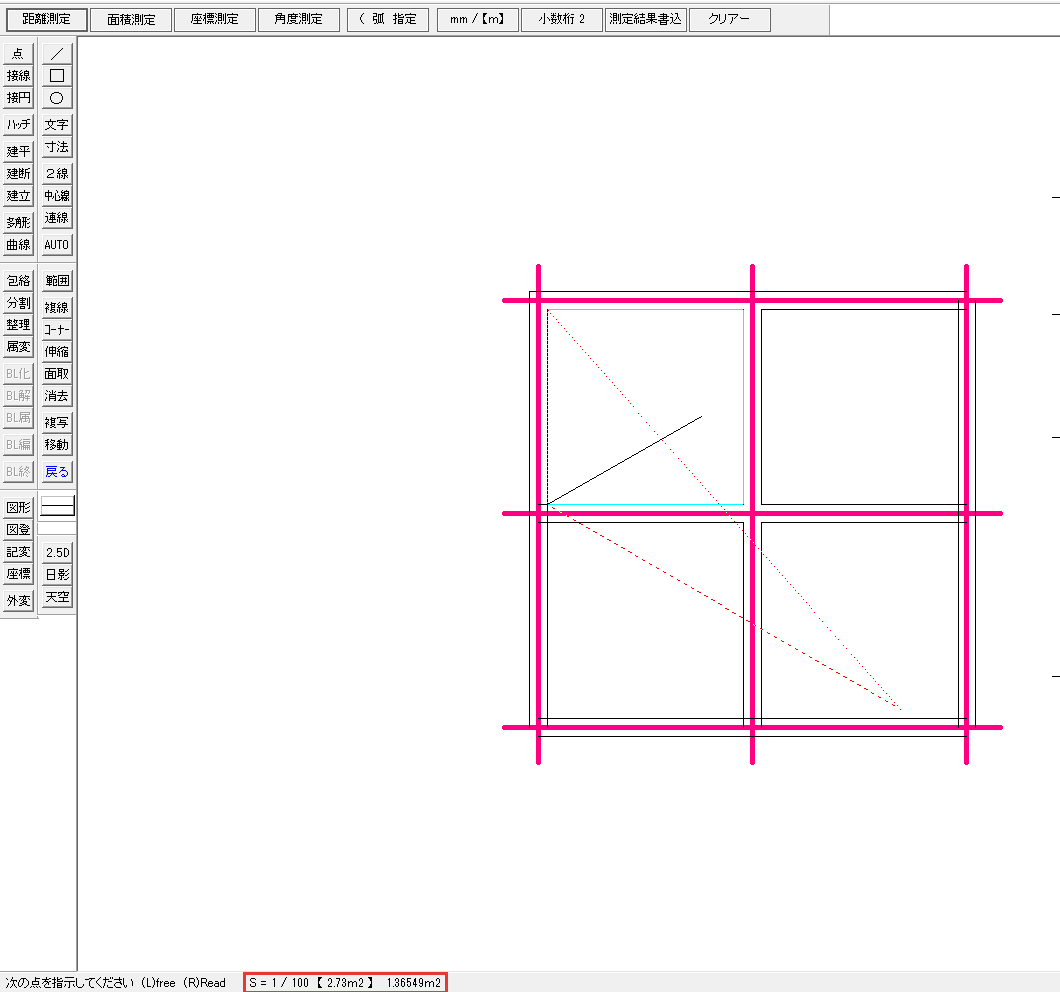Toggle 小数桁 2 decimal places setting

(x=561, y=19)
